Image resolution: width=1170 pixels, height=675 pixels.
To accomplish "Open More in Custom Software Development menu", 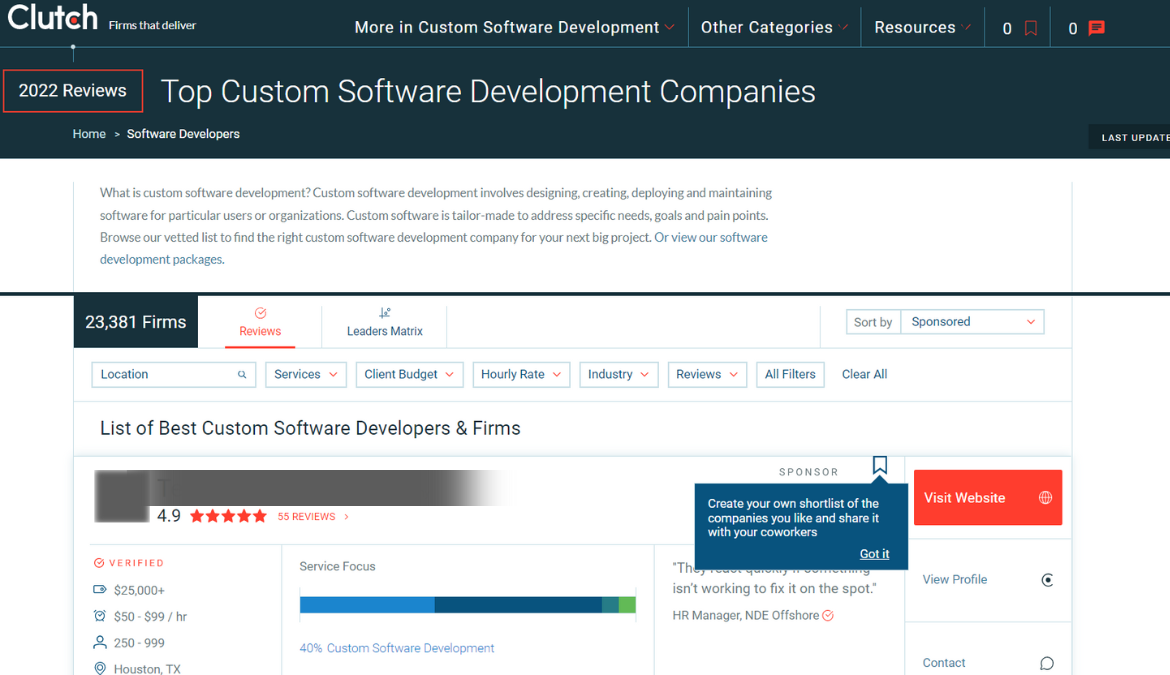I will pos(514,28).
